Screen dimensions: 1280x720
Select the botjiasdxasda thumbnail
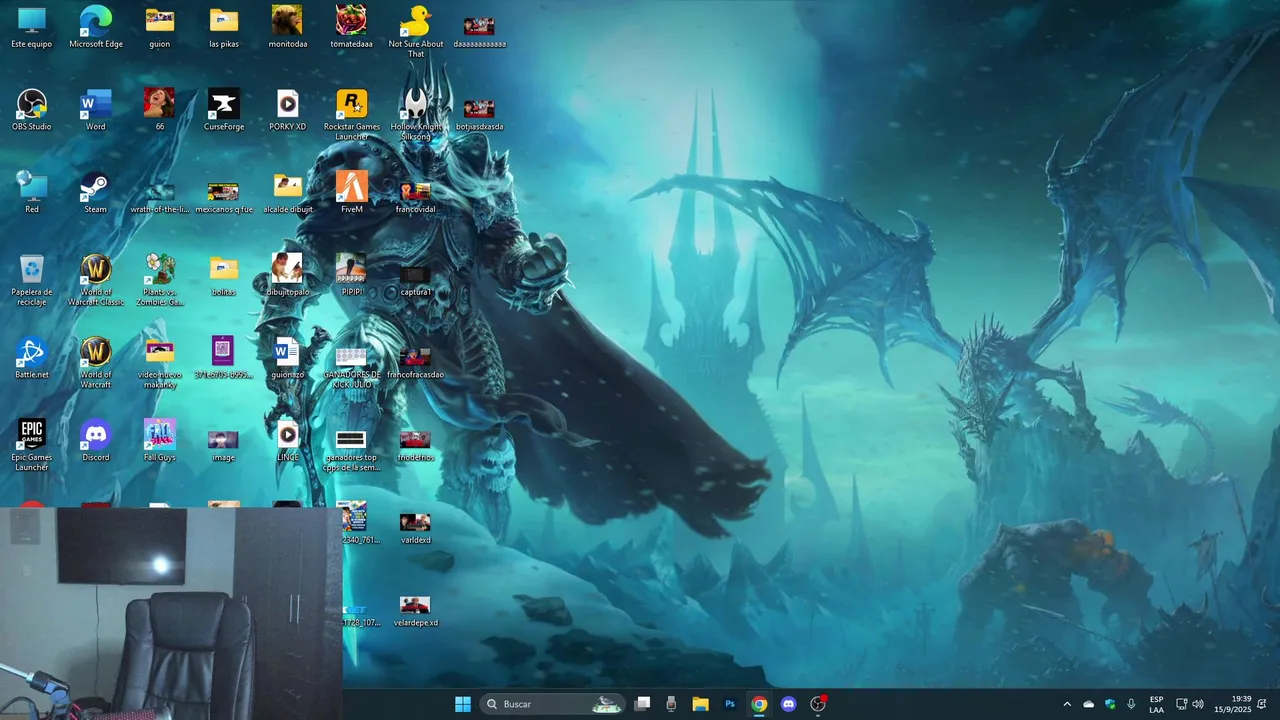[479, 114]
